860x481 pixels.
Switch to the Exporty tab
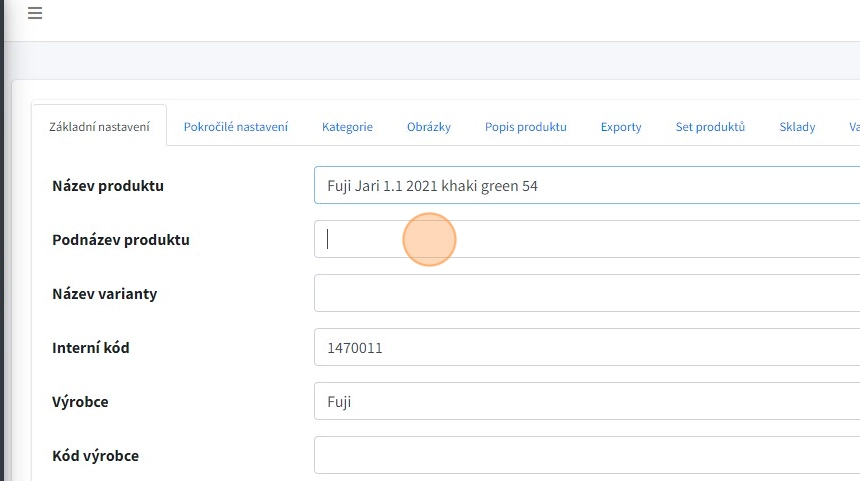pos(621,127)
